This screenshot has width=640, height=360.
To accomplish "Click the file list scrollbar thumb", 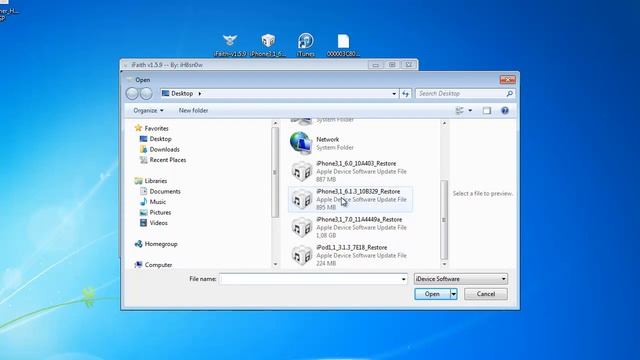I will coord(444,220).
